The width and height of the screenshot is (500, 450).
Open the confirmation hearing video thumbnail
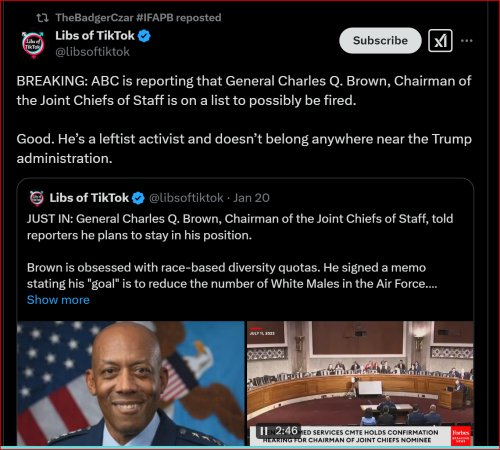click(x=360, y=383)
